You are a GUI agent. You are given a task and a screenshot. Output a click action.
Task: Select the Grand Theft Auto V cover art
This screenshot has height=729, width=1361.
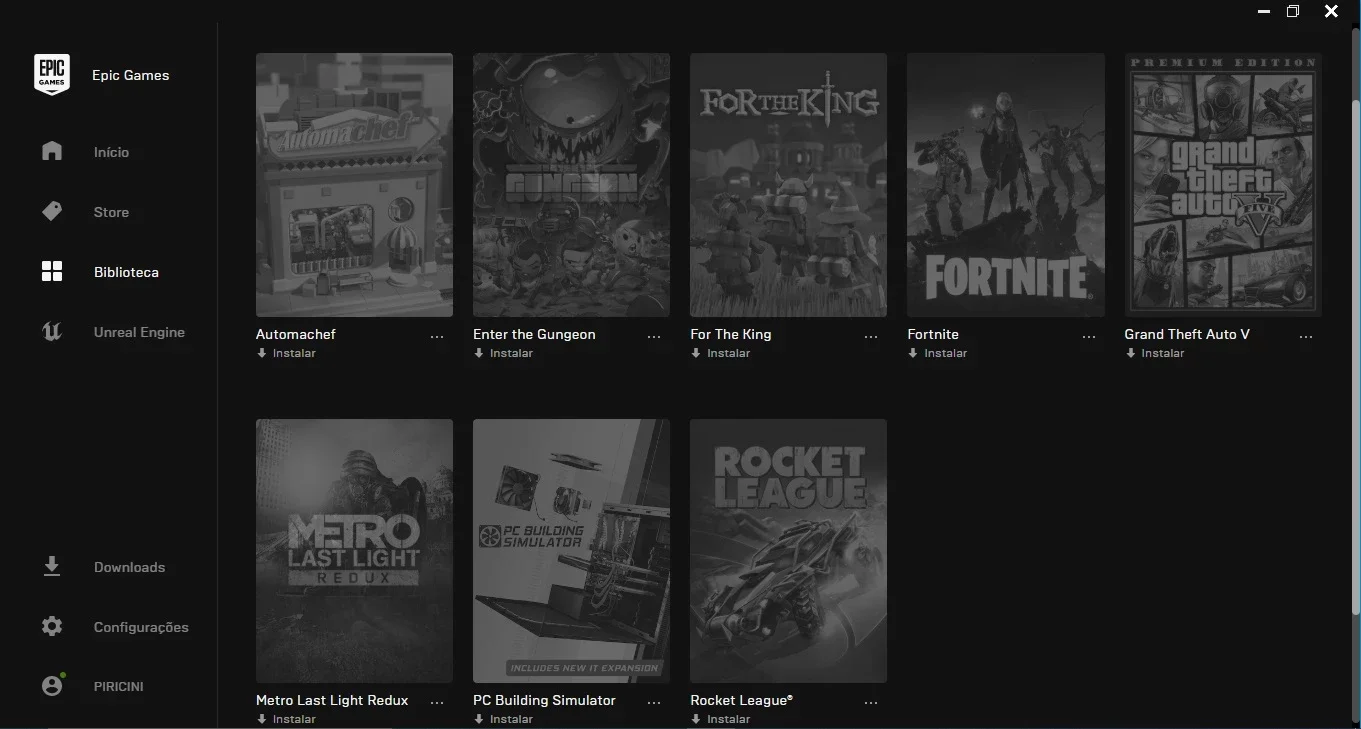click(x=1223, y=185)
